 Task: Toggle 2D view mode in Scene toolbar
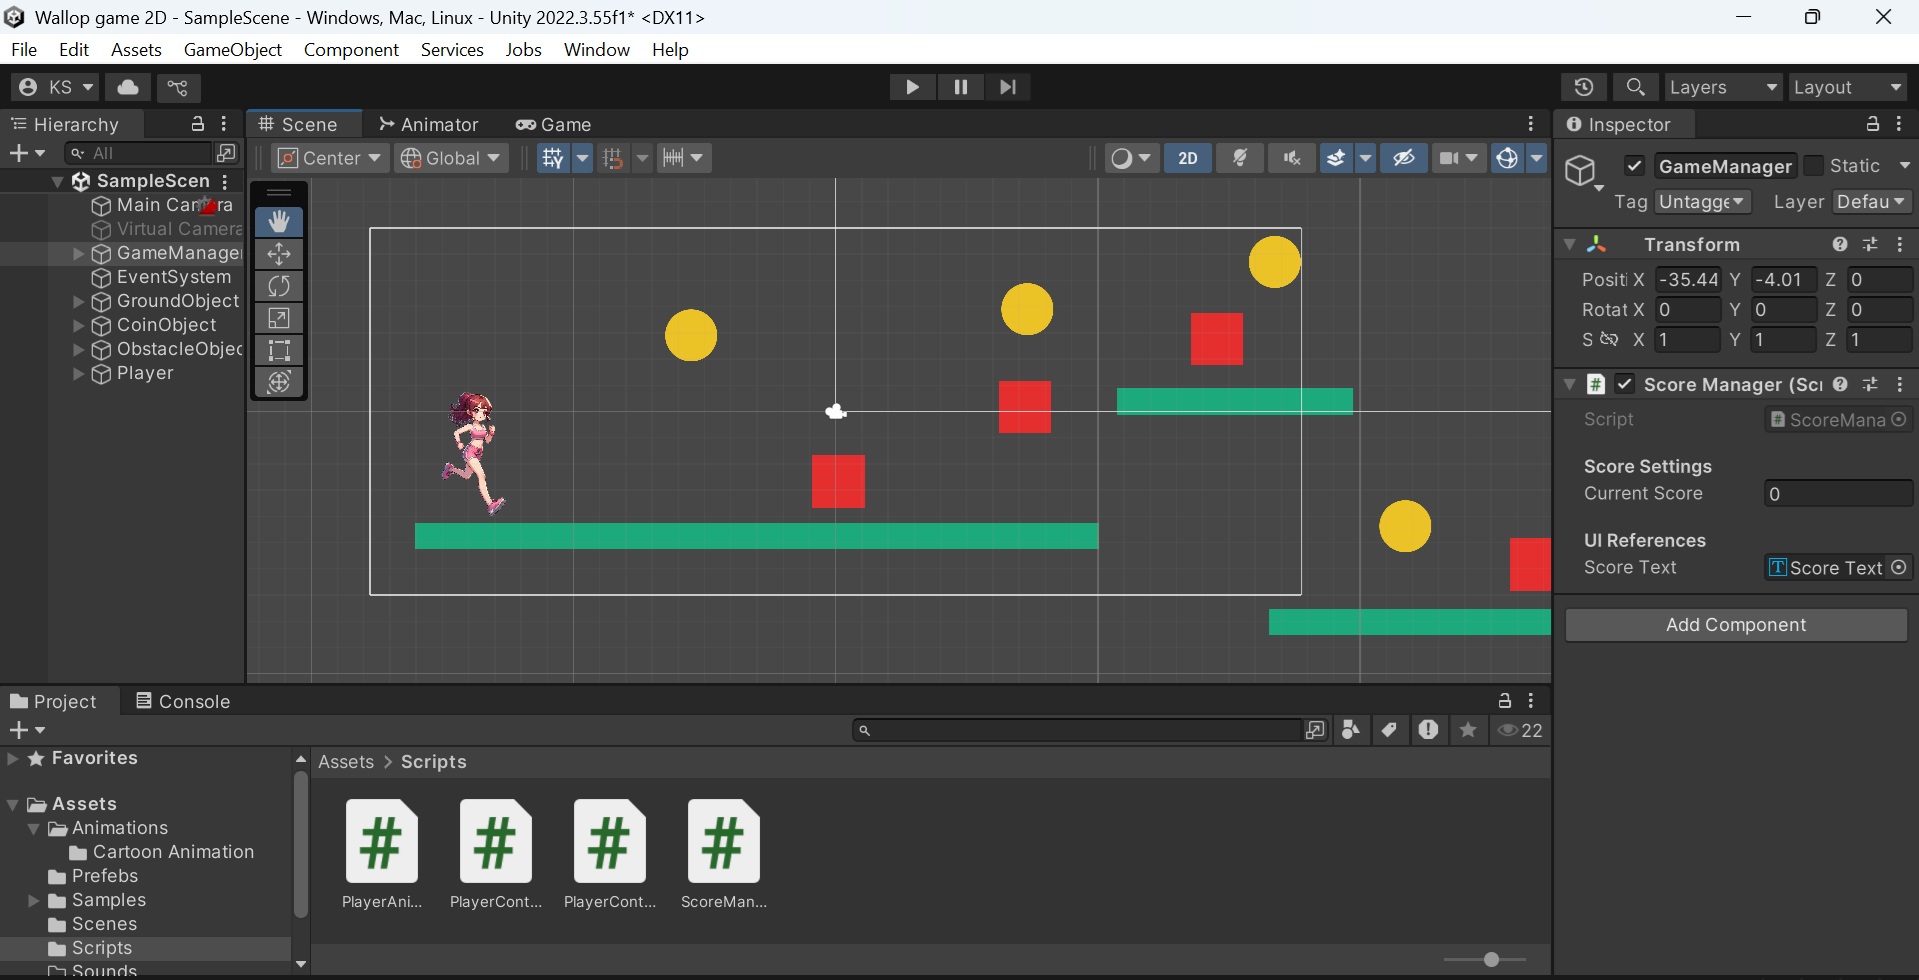(x=1188, y=158)
